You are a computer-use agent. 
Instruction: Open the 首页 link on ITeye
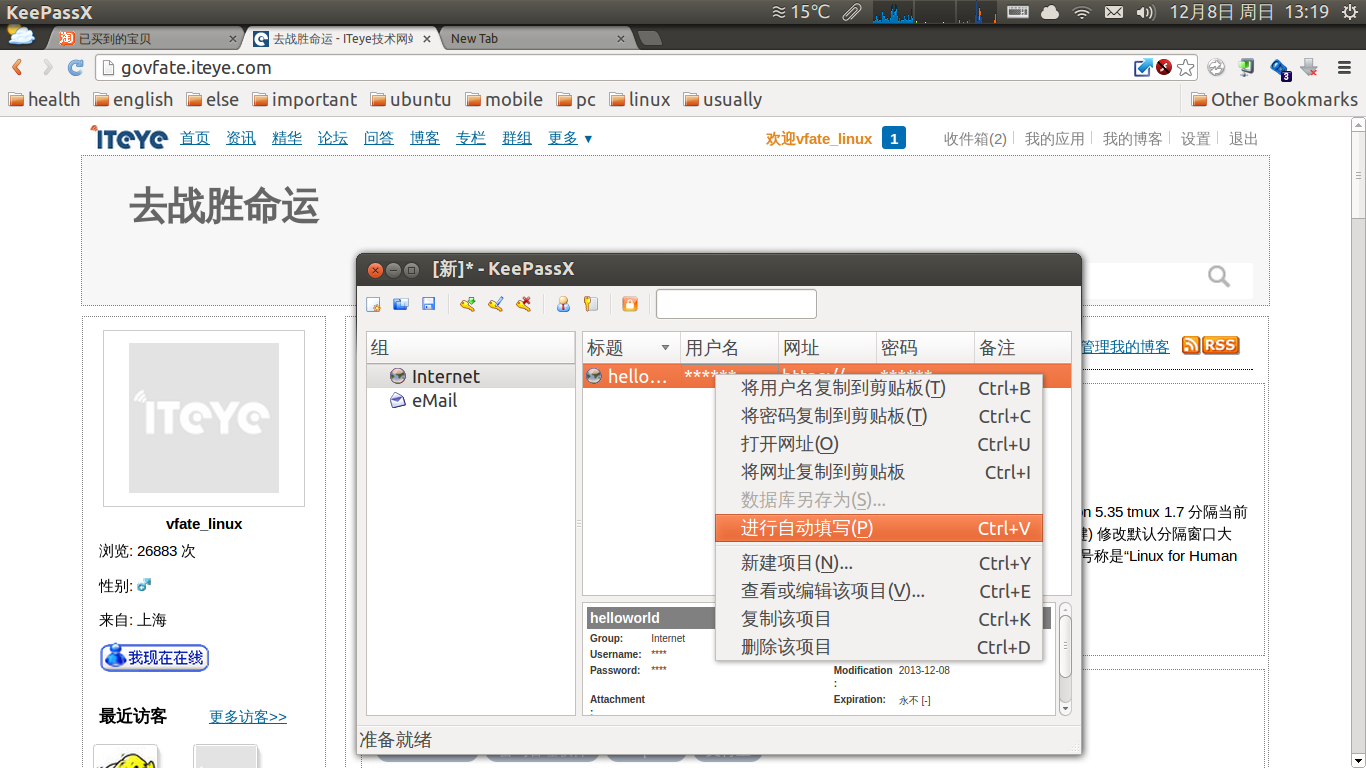[195, 138]
